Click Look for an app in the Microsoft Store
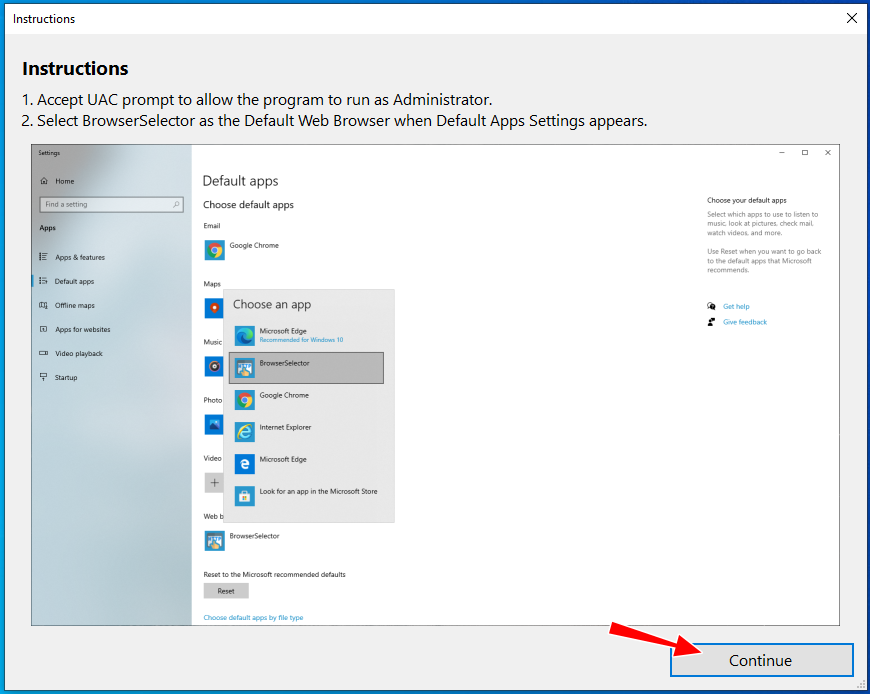The height and width of the screenshot is (694, 870). [x=306, y=496]
